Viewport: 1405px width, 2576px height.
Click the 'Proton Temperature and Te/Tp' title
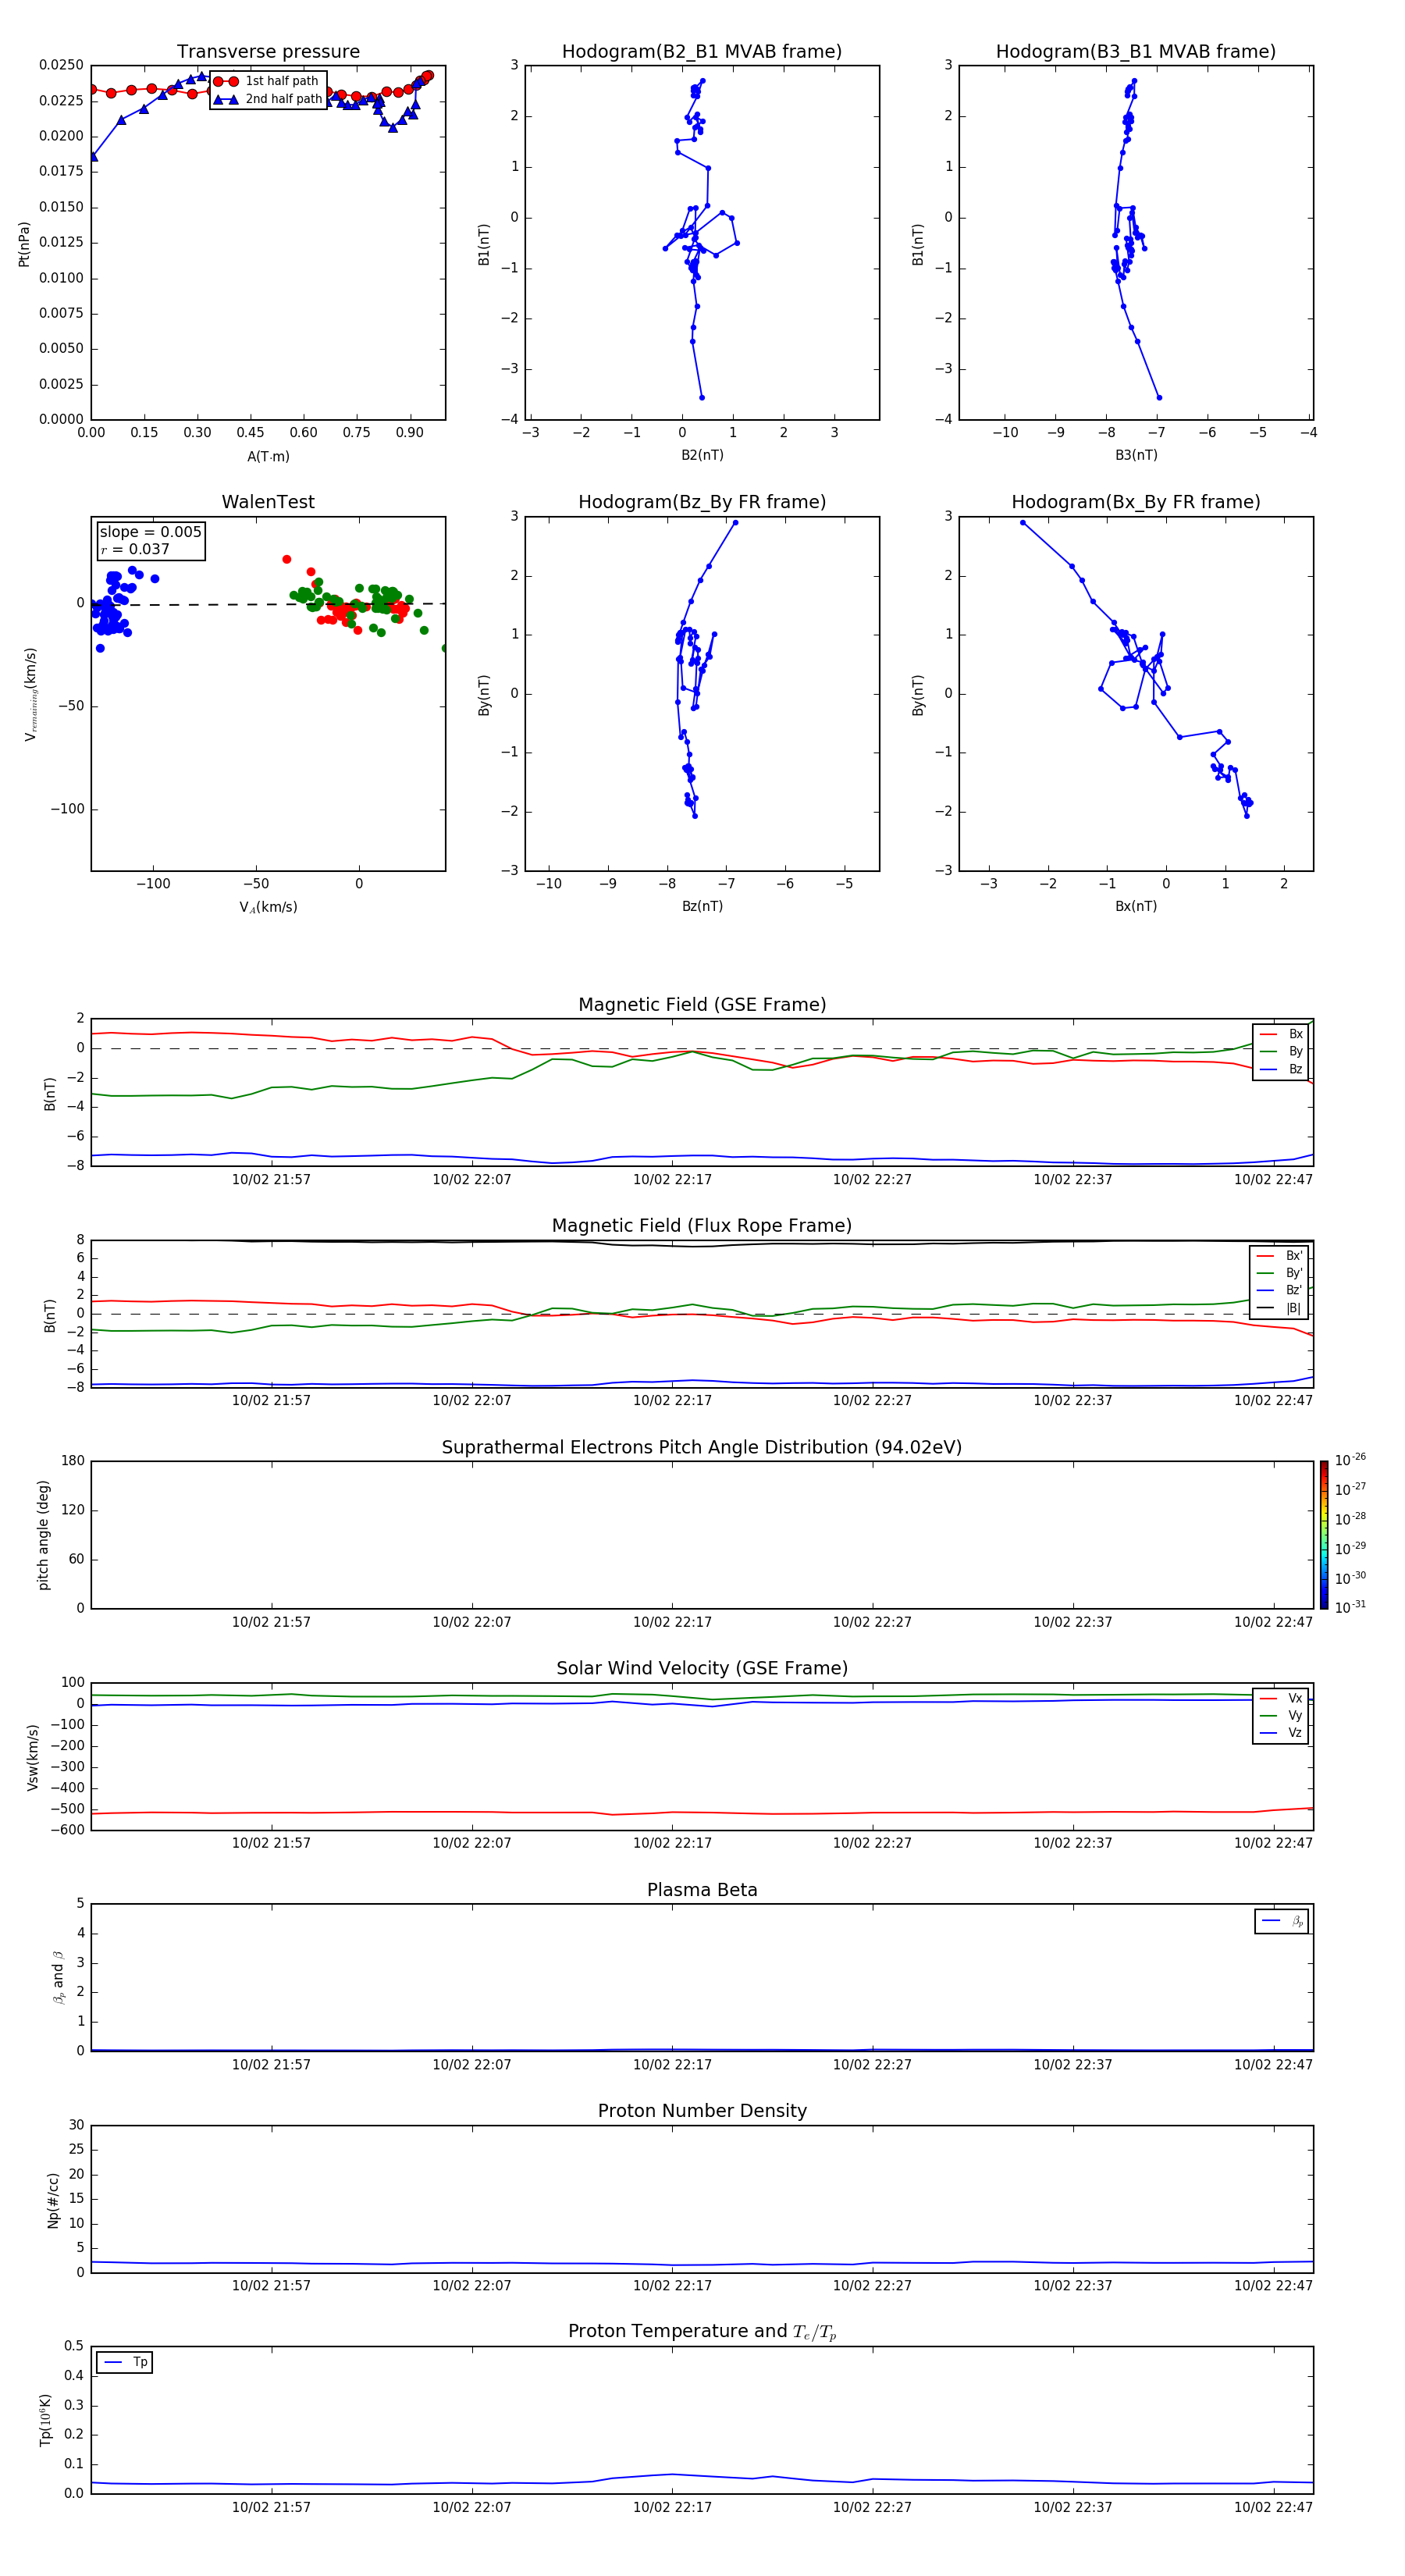(x=702, y=2331)
